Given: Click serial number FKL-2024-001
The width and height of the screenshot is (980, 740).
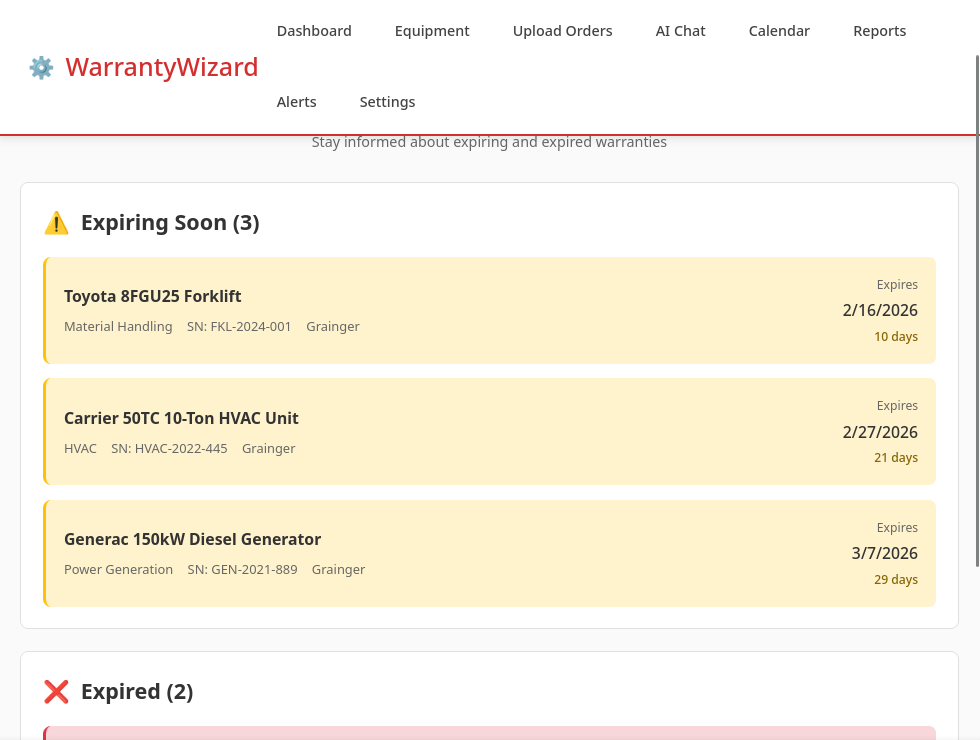Looking at the screenshot, I should coord(239,327).
